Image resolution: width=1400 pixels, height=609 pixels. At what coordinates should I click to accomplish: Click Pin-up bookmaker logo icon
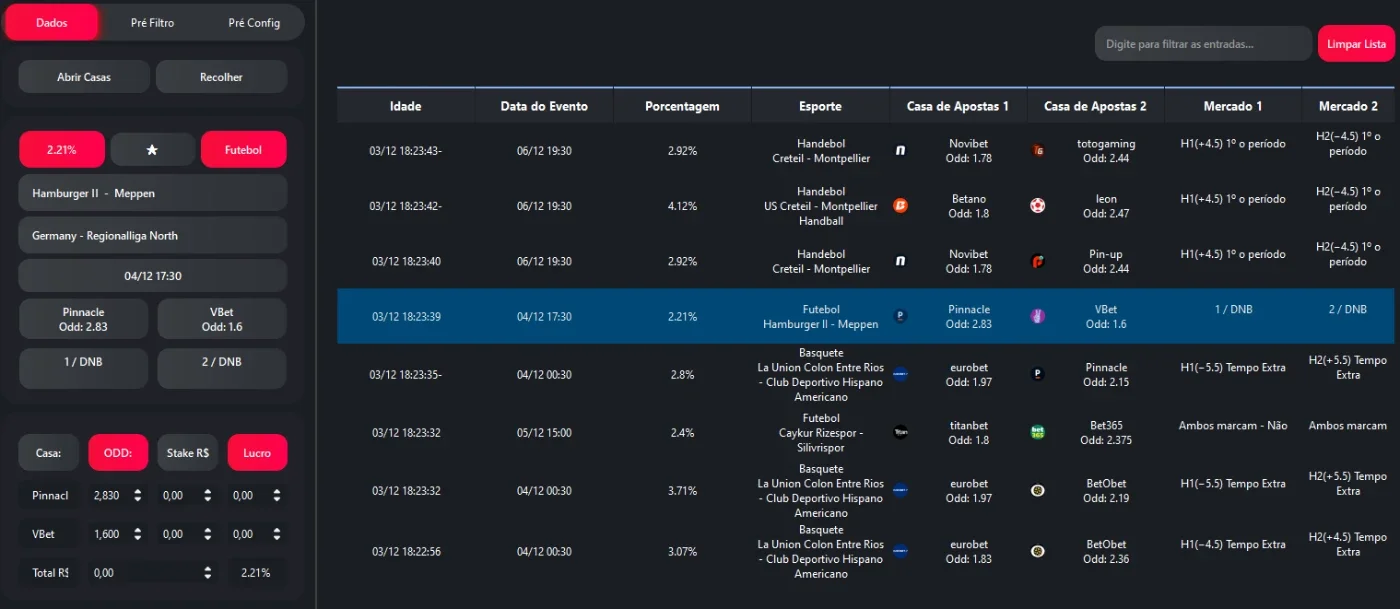click(x=1037, y=261)
